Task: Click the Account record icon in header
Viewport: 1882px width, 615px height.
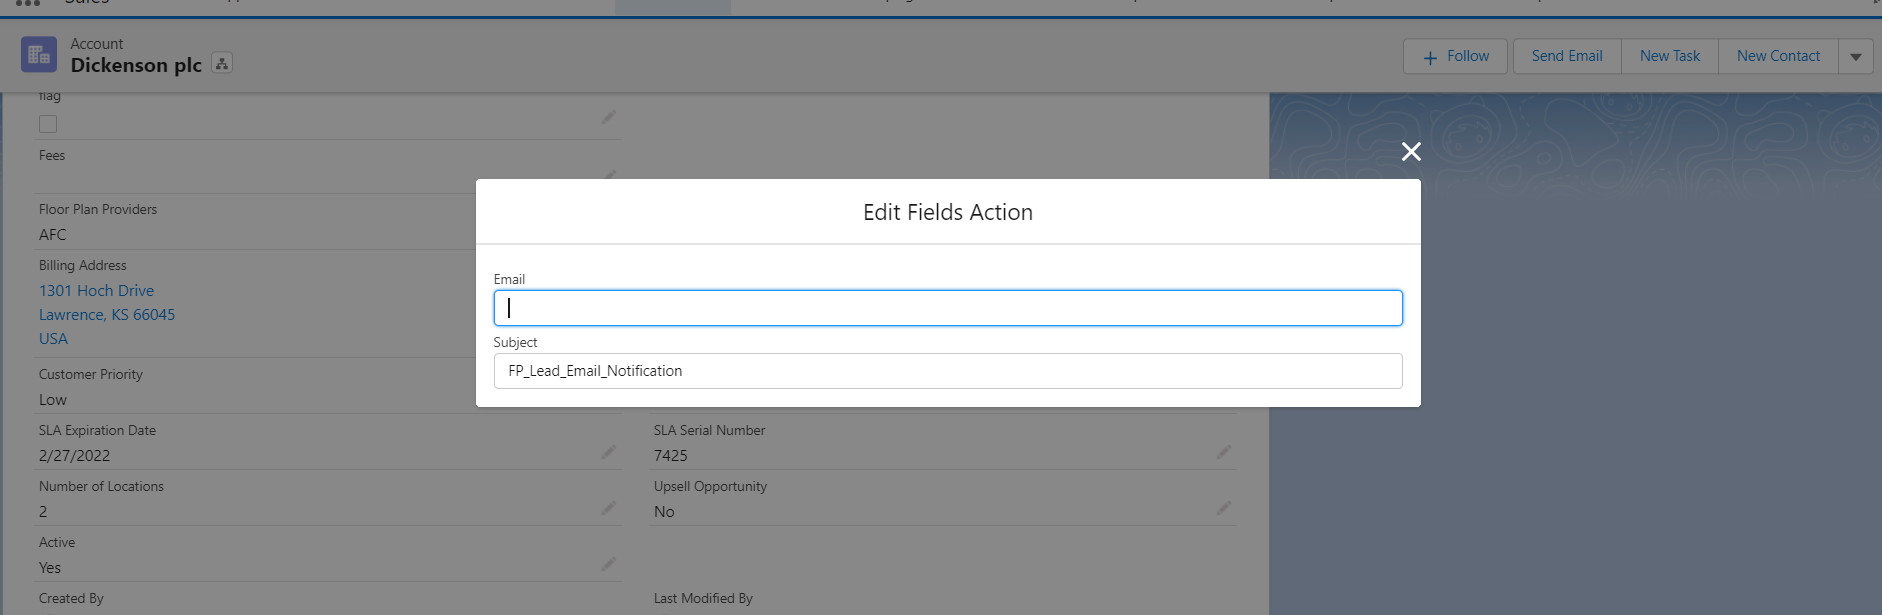Action: click(39, 55)
